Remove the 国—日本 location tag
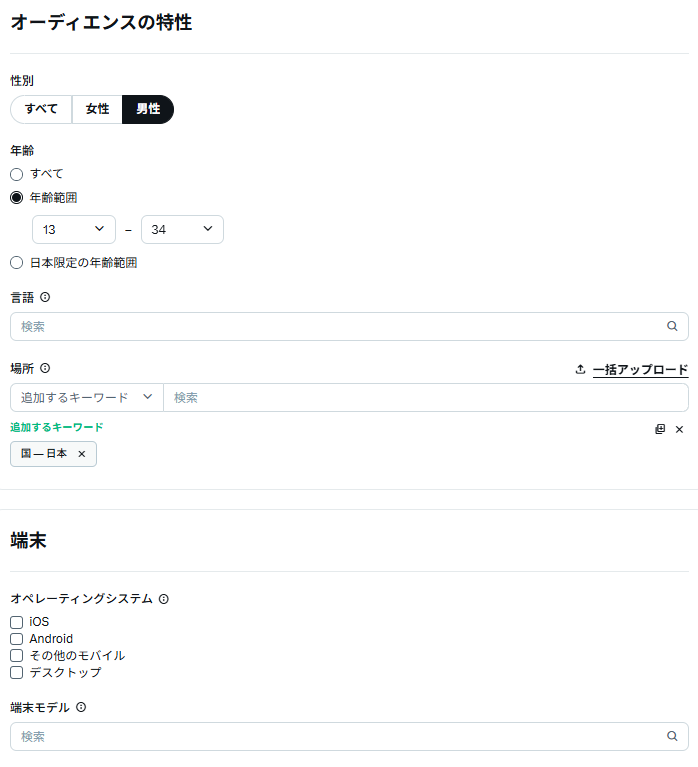The image size is (698, 767). click(x=82, y=454)
